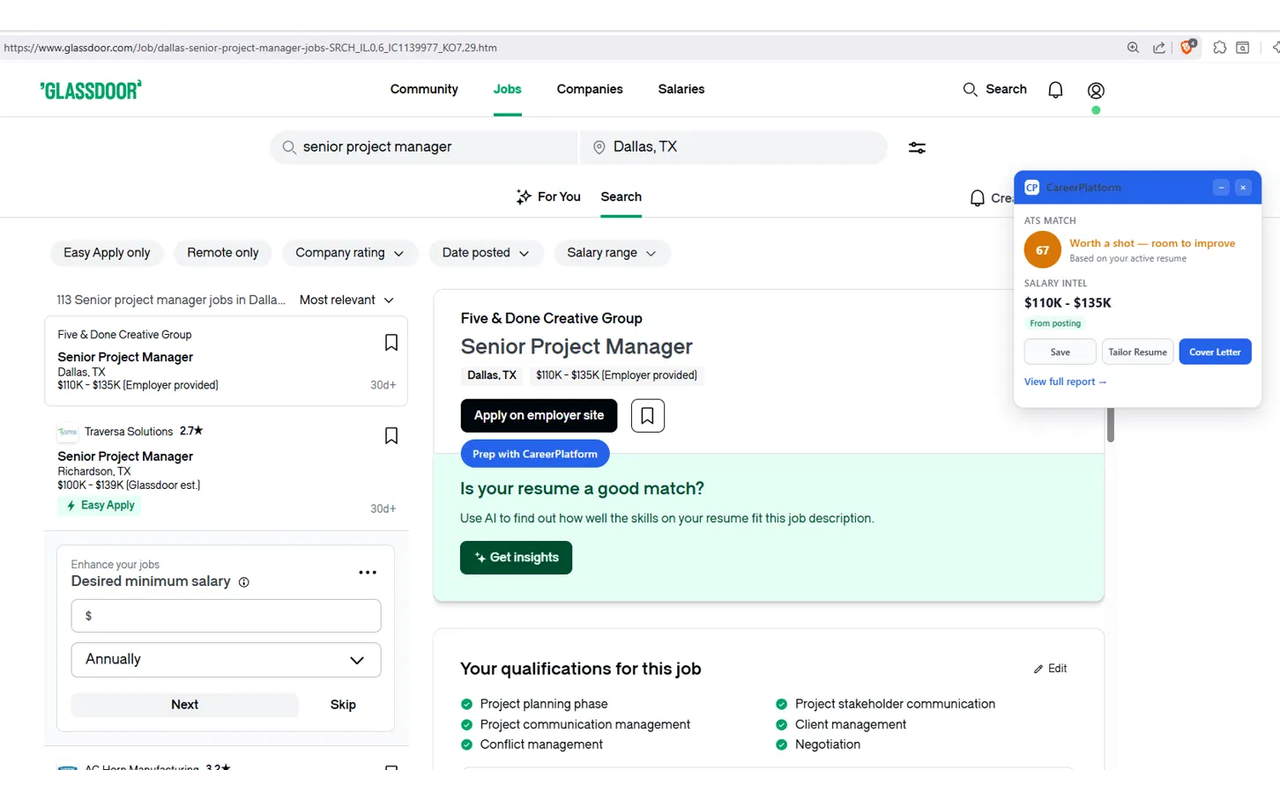Image resolution: width=1280 pixels, height=800 pixels.
Task: Open the notifications bell in header
Action: tap(1055, 90)
